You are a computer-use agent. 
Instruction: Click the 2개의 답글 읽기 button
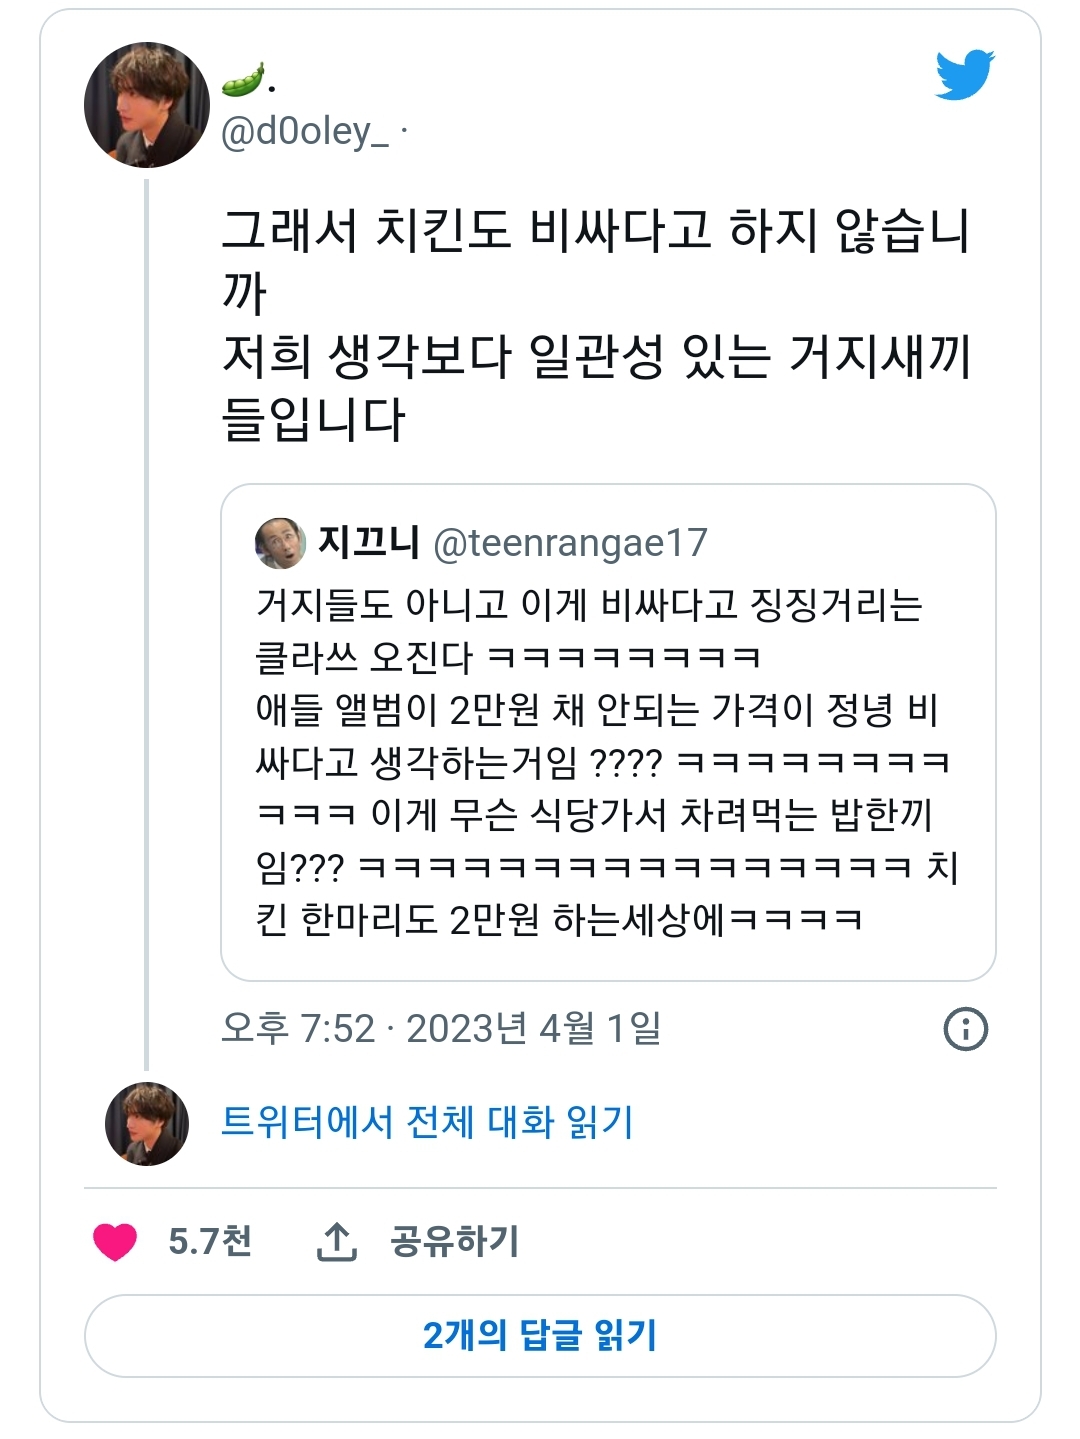point(540,1336)
